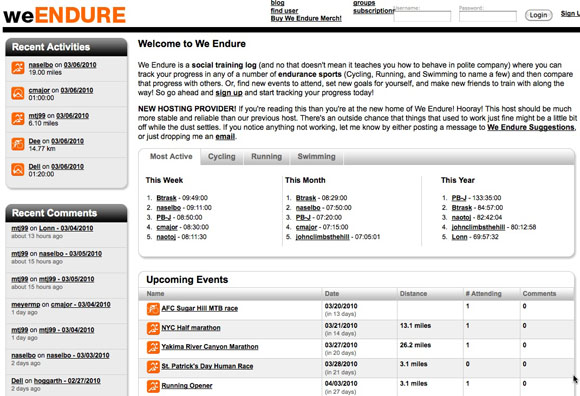Click the icon for Yakima River Canyon Marathon

click(x=153, y=347)
